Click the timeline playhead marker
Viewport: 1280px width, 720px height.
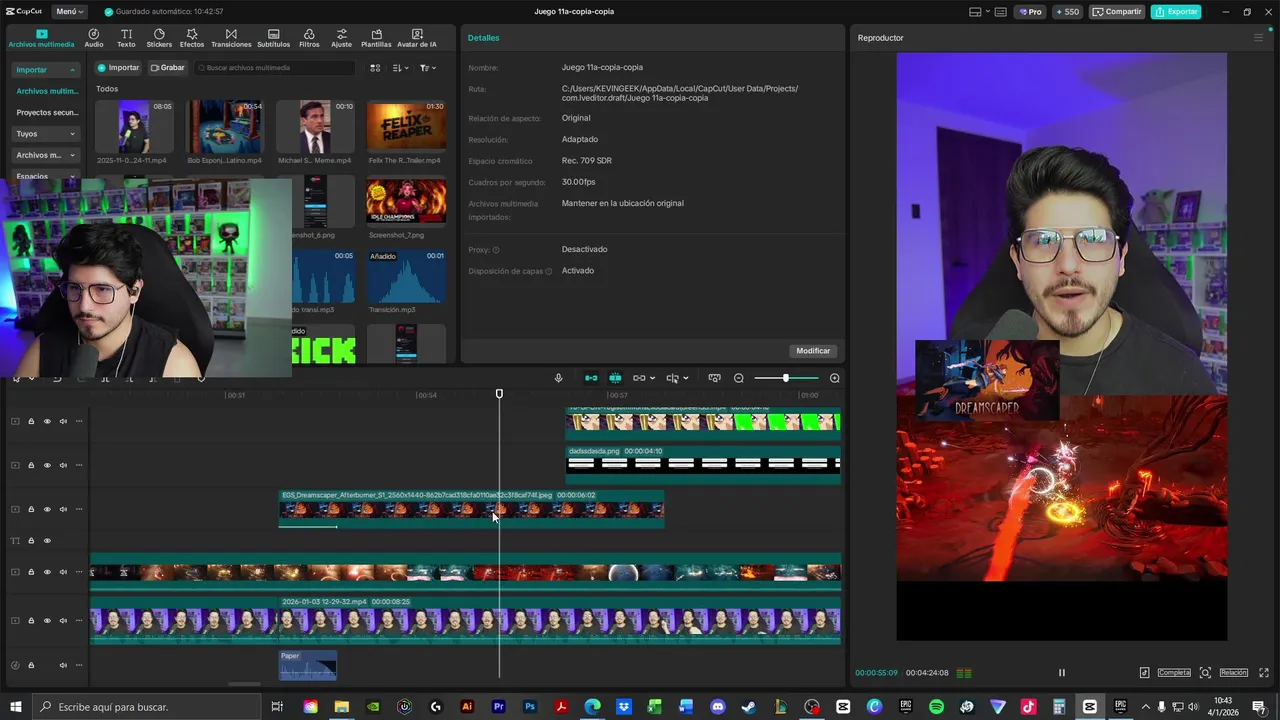point(499,394)
